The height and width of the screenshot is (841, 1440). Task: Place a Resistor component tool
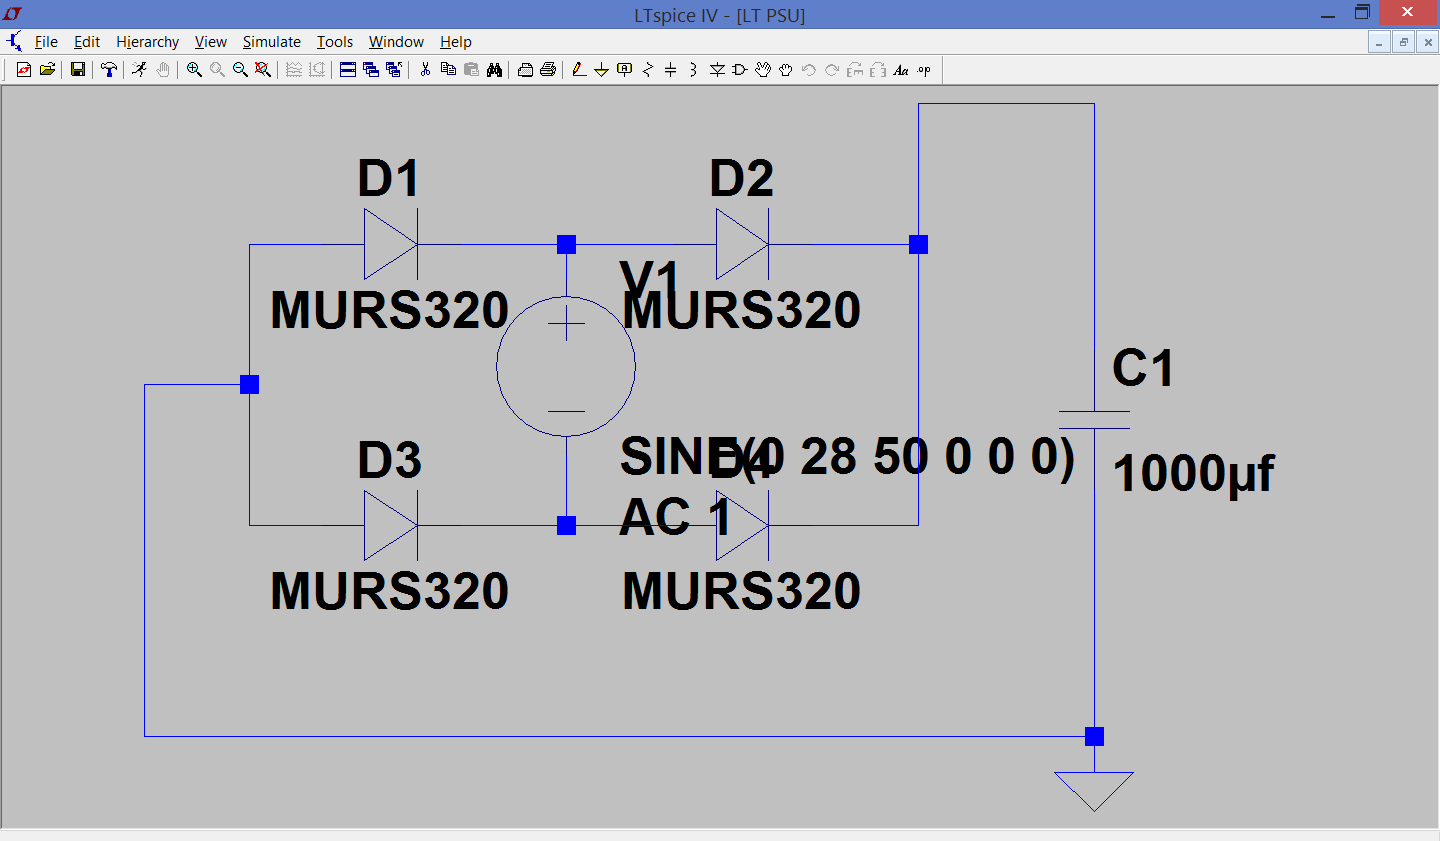(x=648, y=70)
